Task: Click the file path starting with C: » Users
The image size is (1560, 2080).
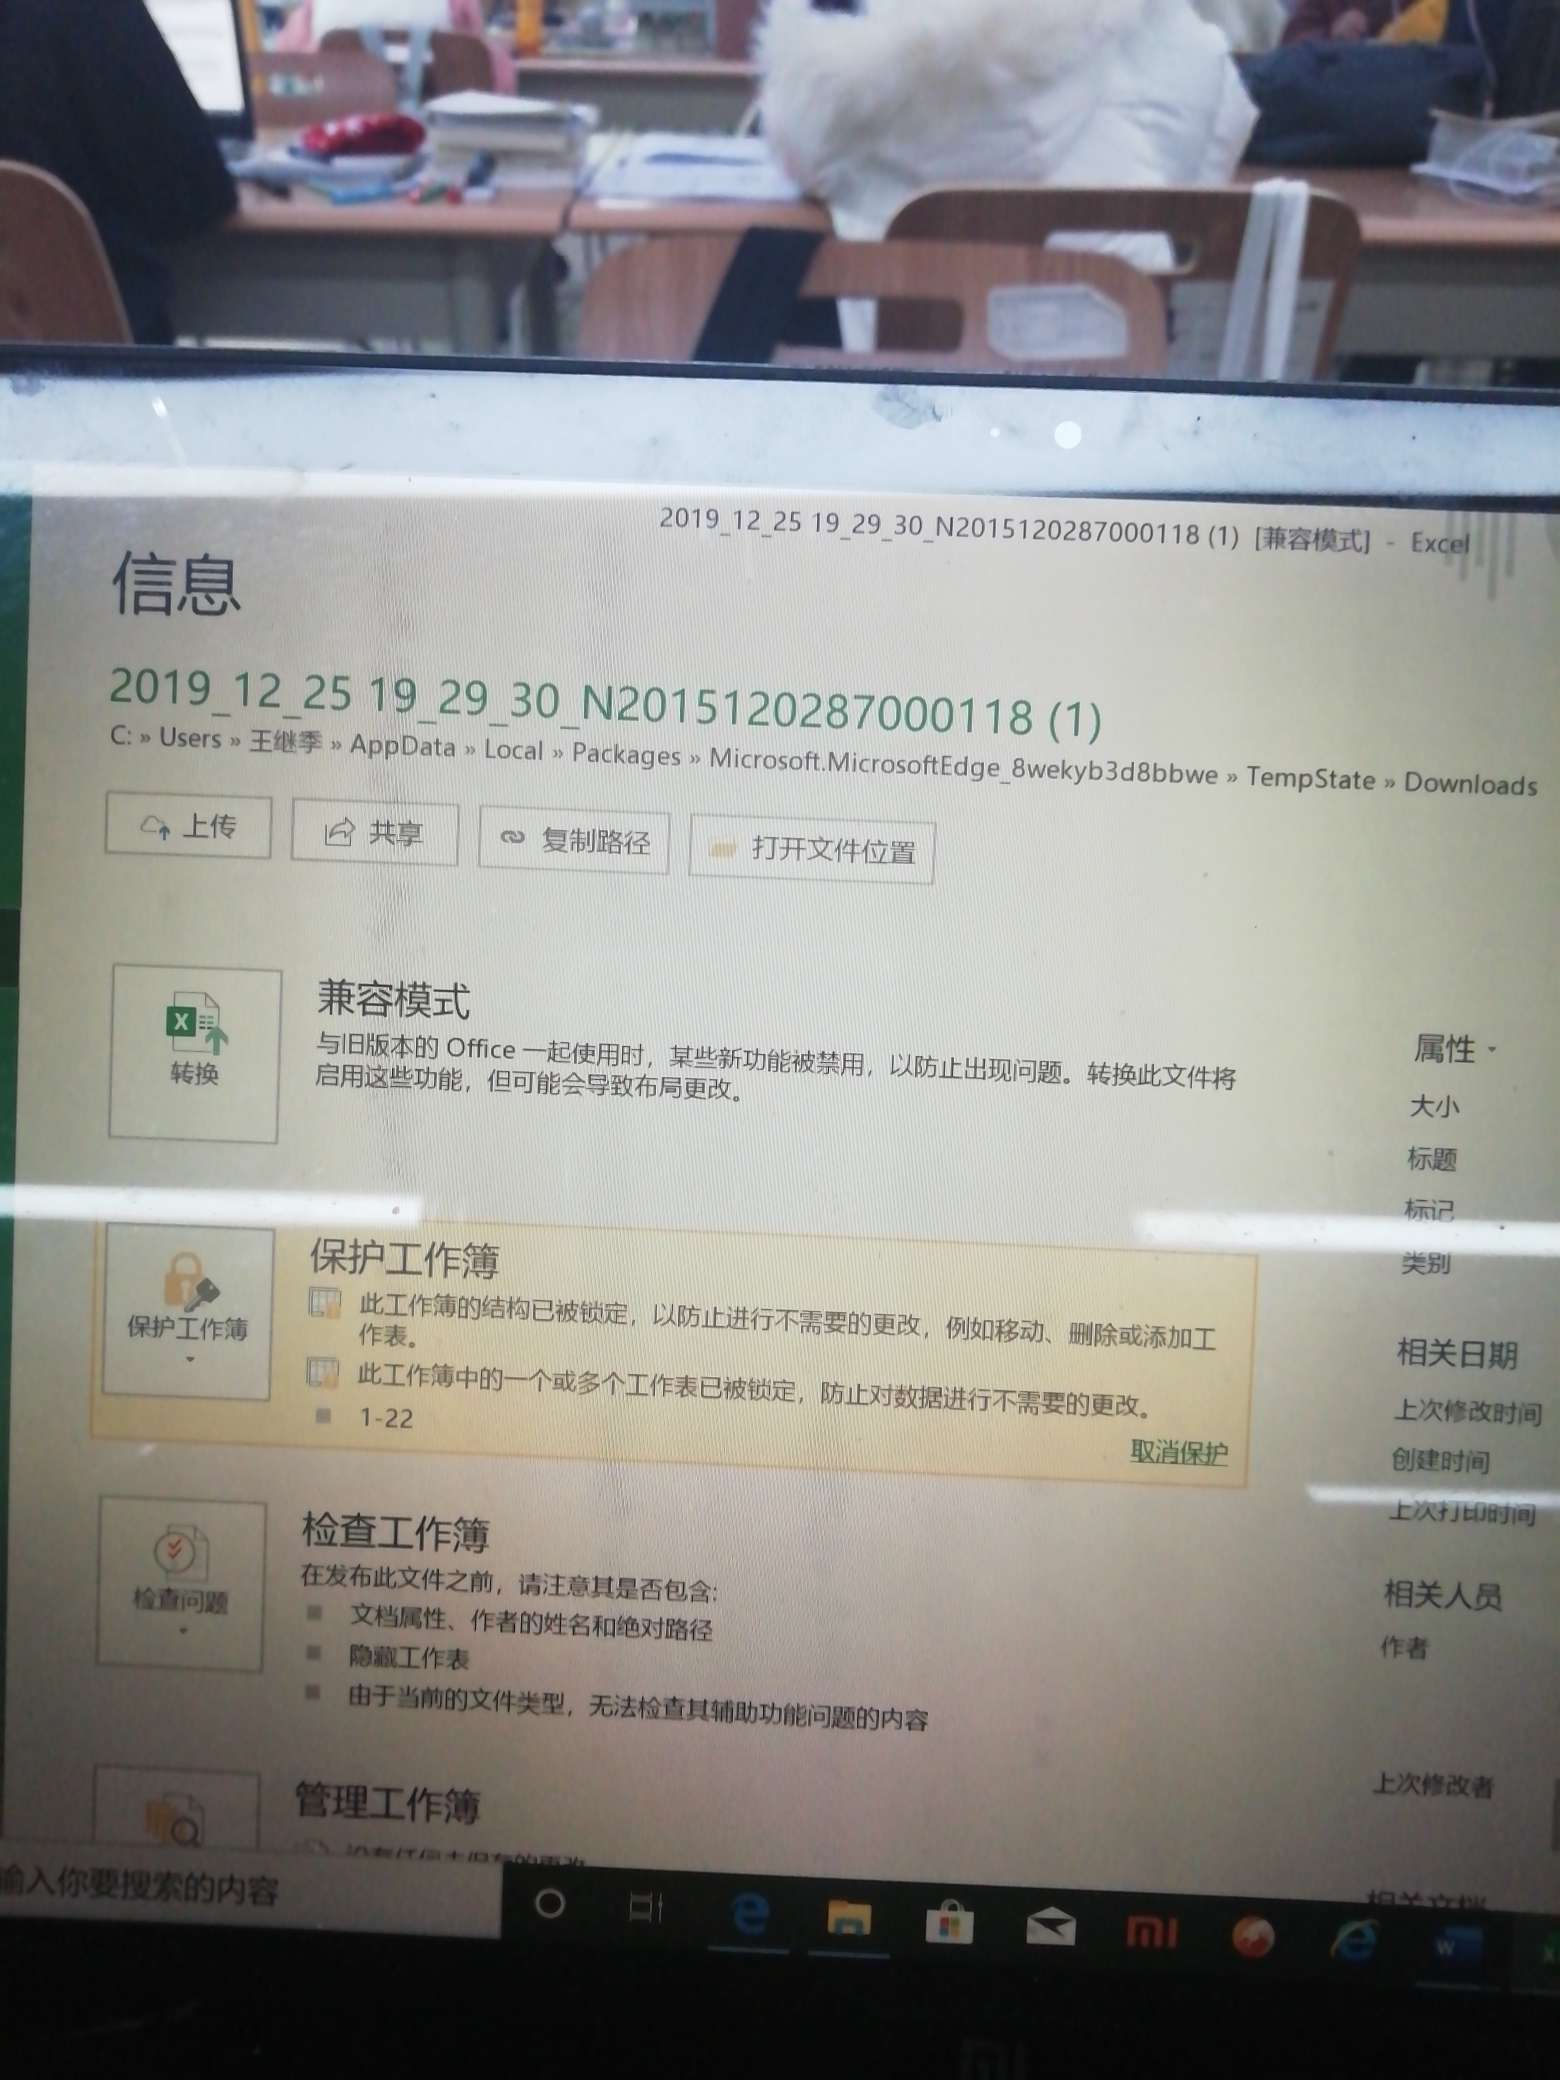Action: 823,761
